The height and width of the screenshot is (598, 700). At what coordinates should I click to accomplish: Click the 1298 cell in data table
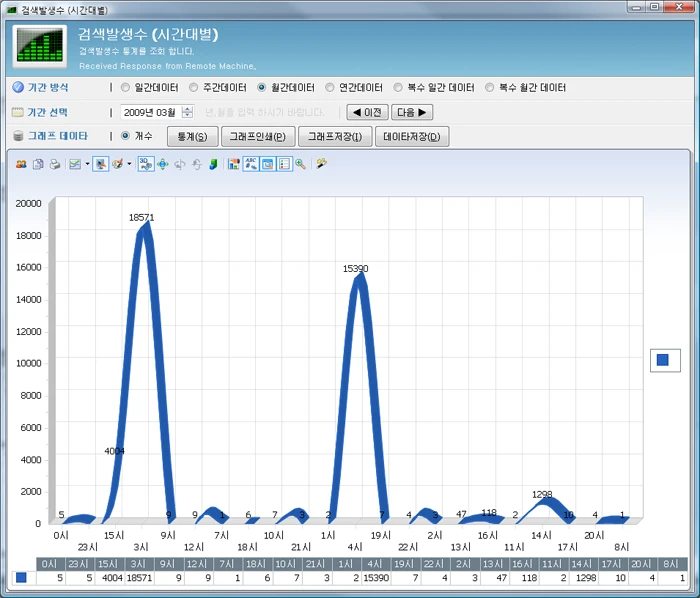(583, 578)
